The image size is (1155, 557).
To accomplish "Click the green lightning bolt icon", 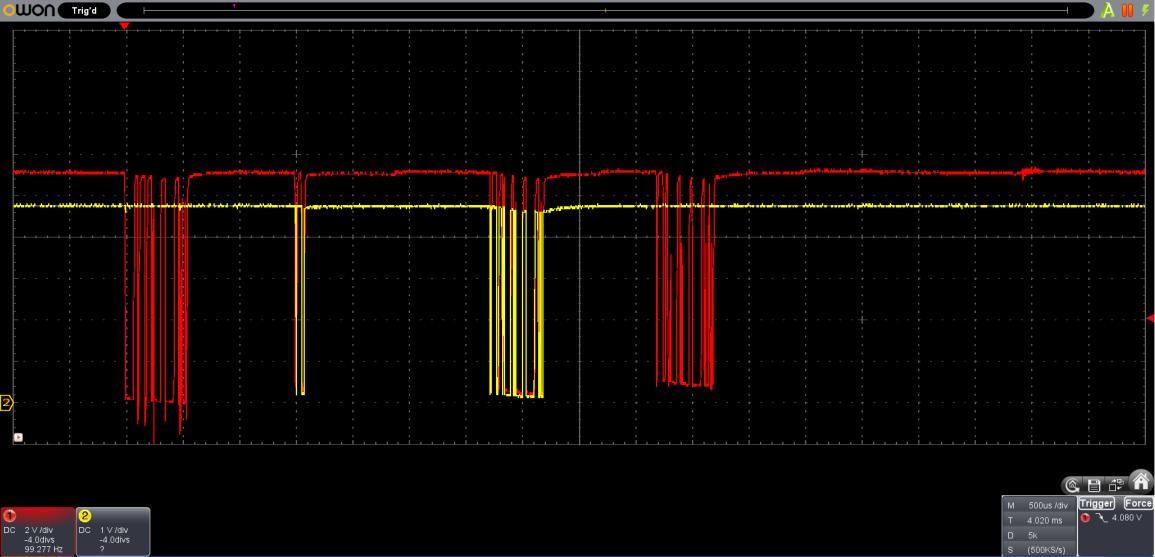I will tap(1145, 10).
